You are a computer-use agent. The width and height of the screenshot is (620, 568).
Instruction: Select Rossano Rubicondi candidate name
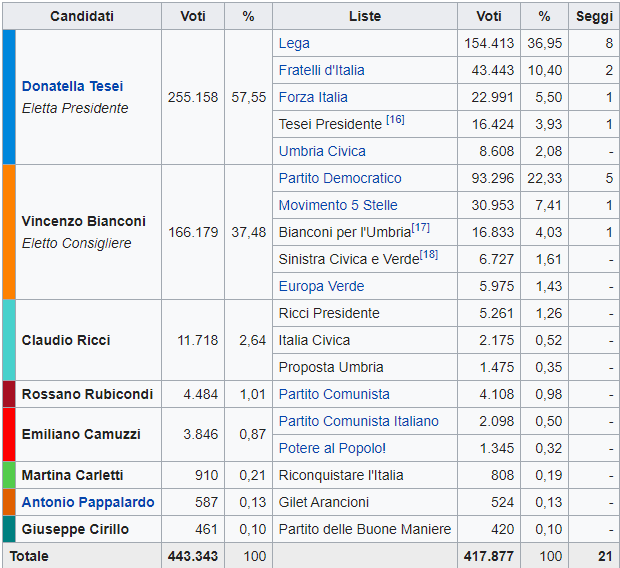point(87,394)
